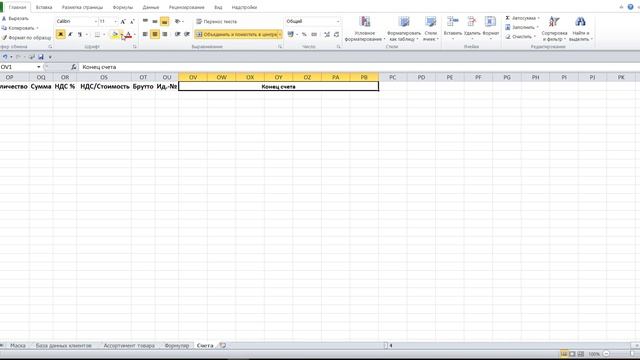Screen dimensions: 640x360
Task: Open the text orientation tool
Action: [x=178, y=21]
